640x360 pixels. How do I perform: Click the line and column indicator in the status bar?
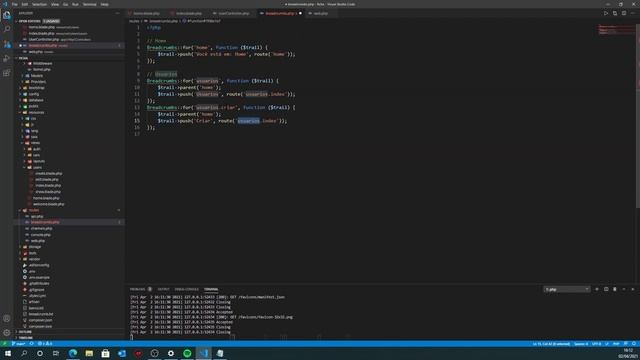click(551, 344)
